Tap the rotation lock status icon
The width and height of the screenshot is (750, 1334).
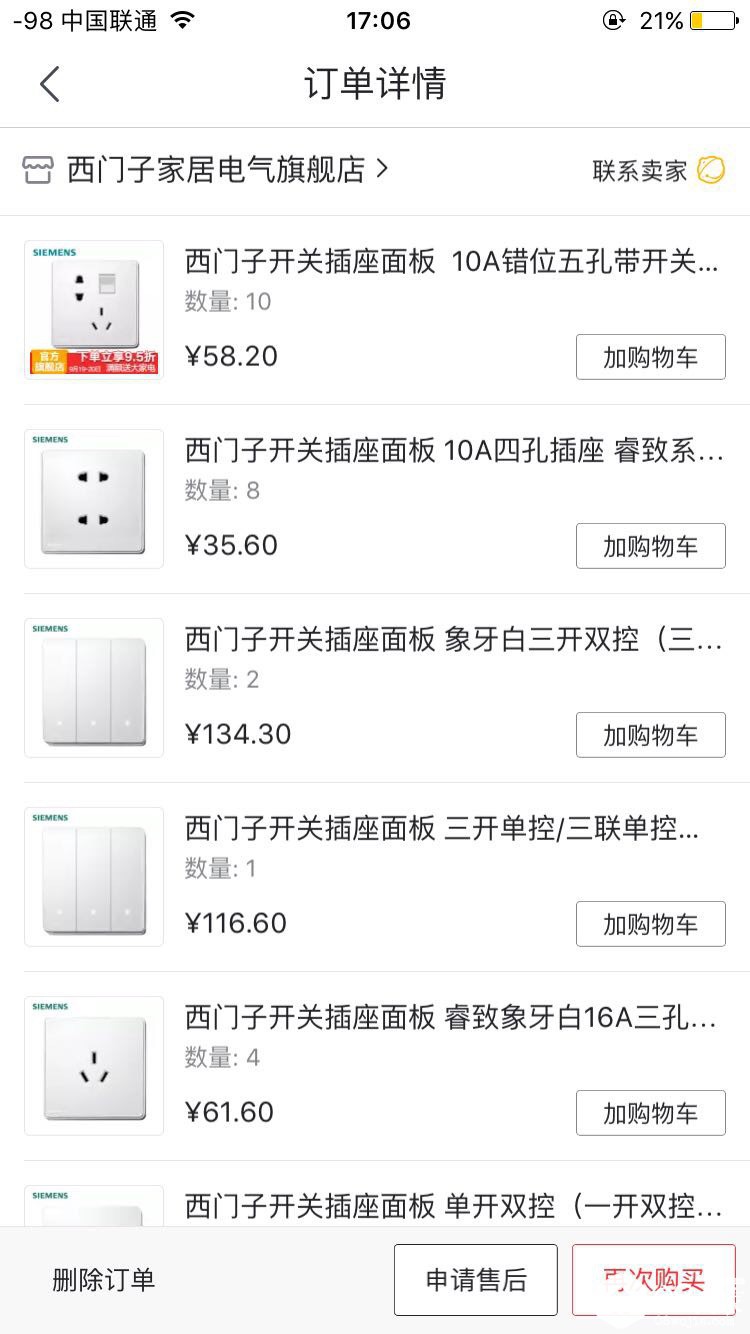(612, 20)
